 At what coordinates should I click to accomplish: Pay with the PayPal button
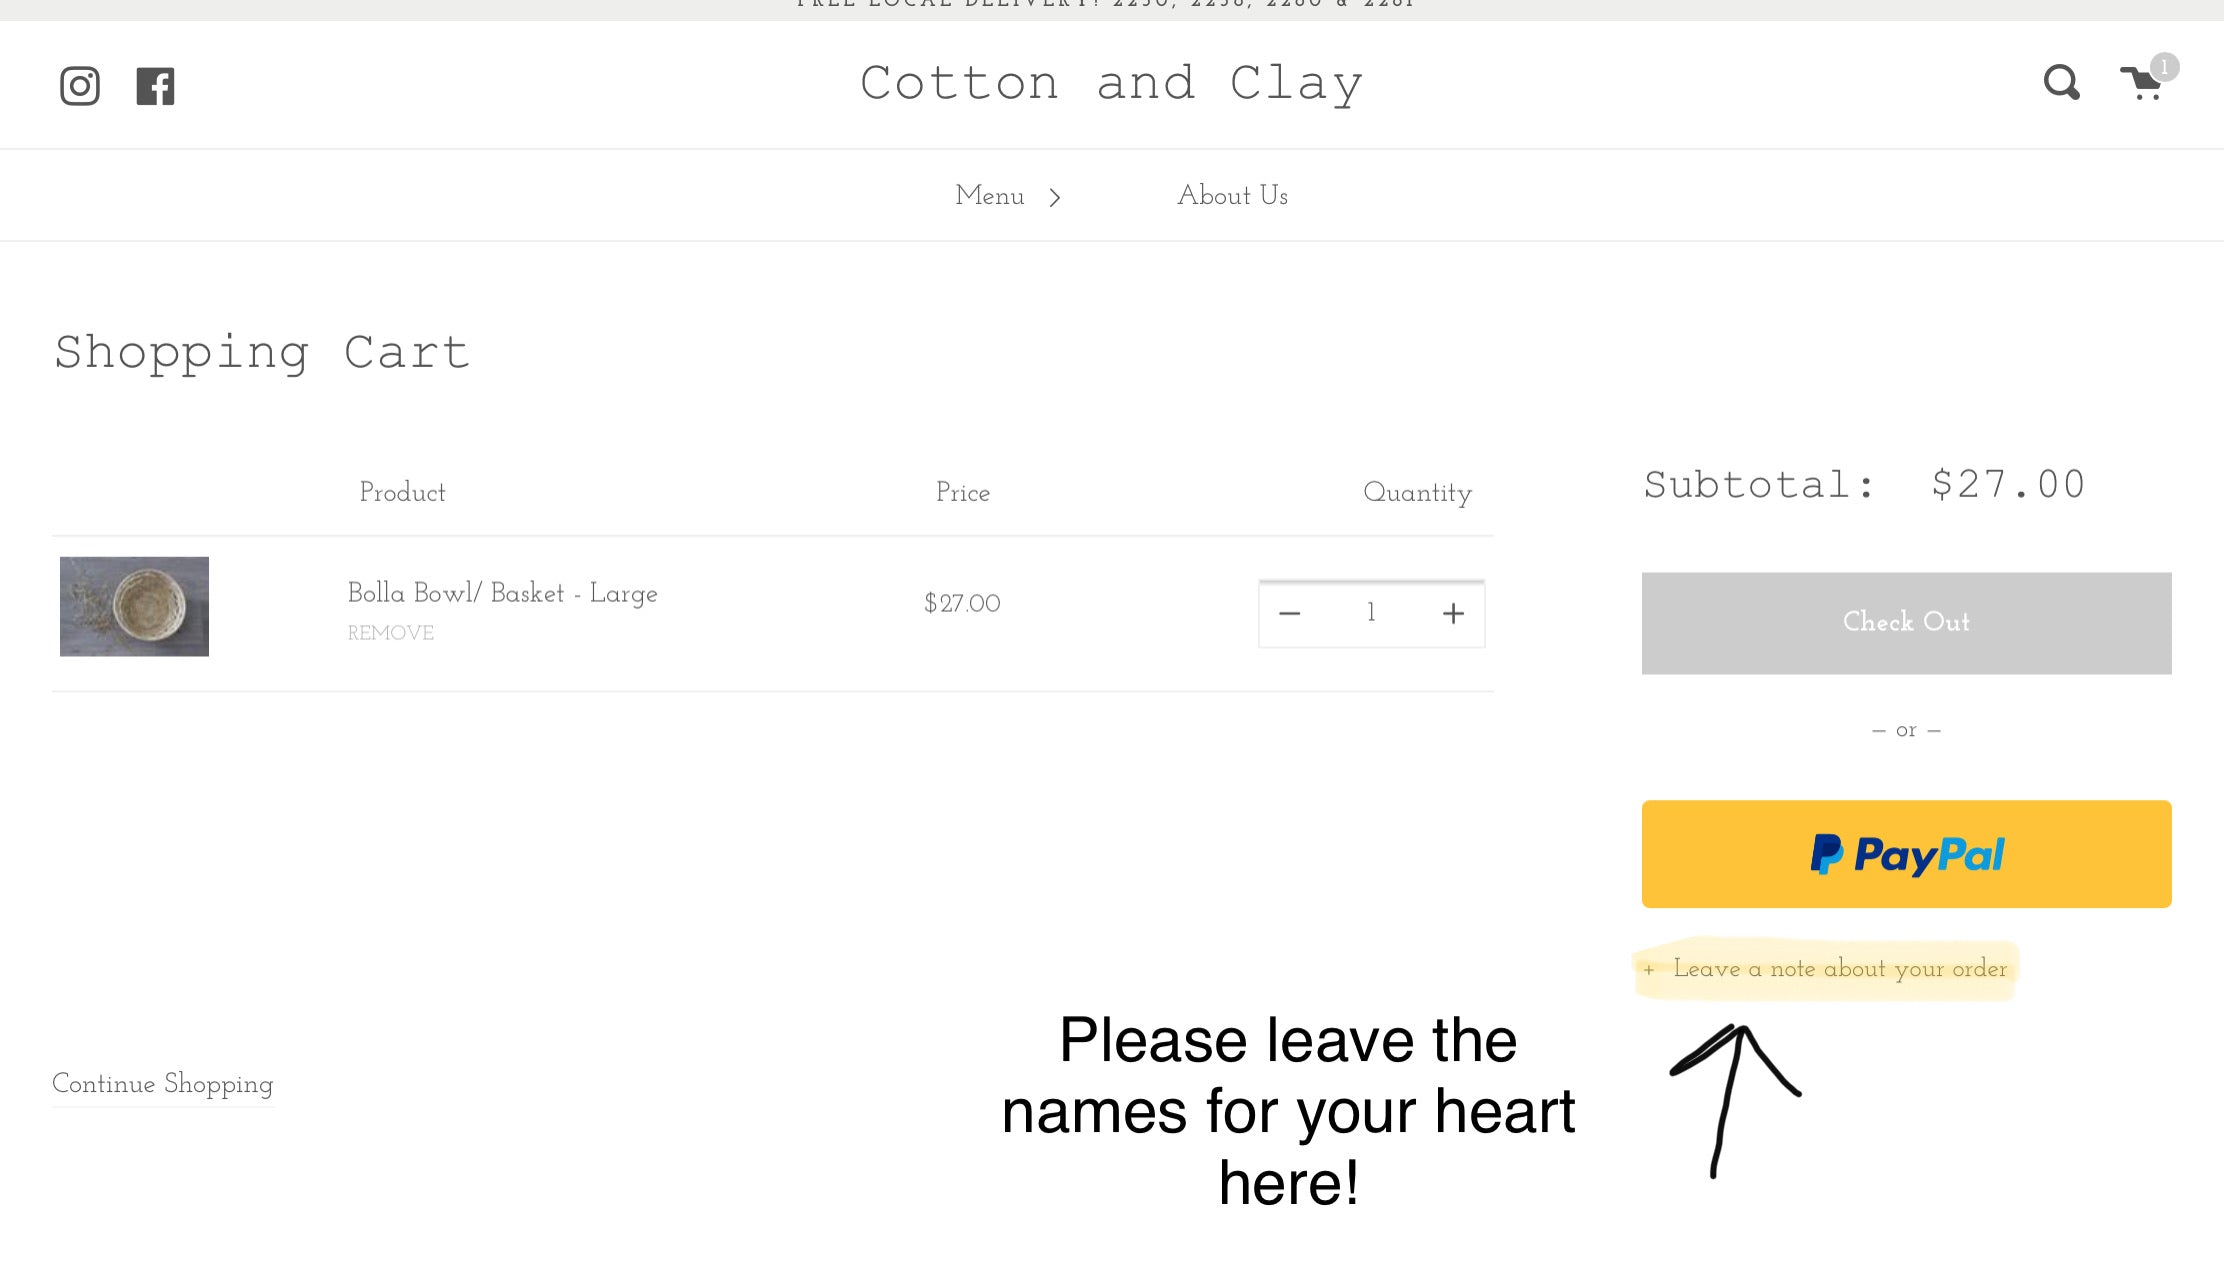click(1906, 854)
